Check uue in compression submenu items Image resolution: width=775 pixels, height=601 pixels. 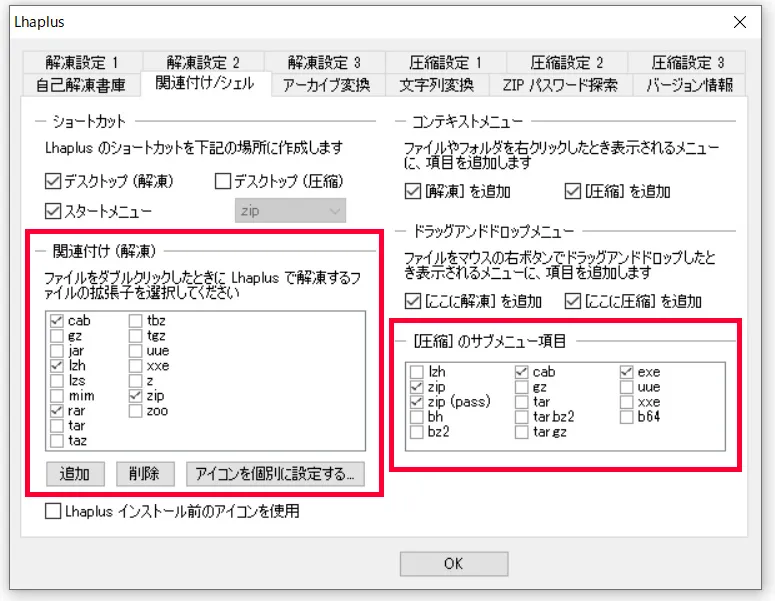pyautogui.click(x=626, y=387)
